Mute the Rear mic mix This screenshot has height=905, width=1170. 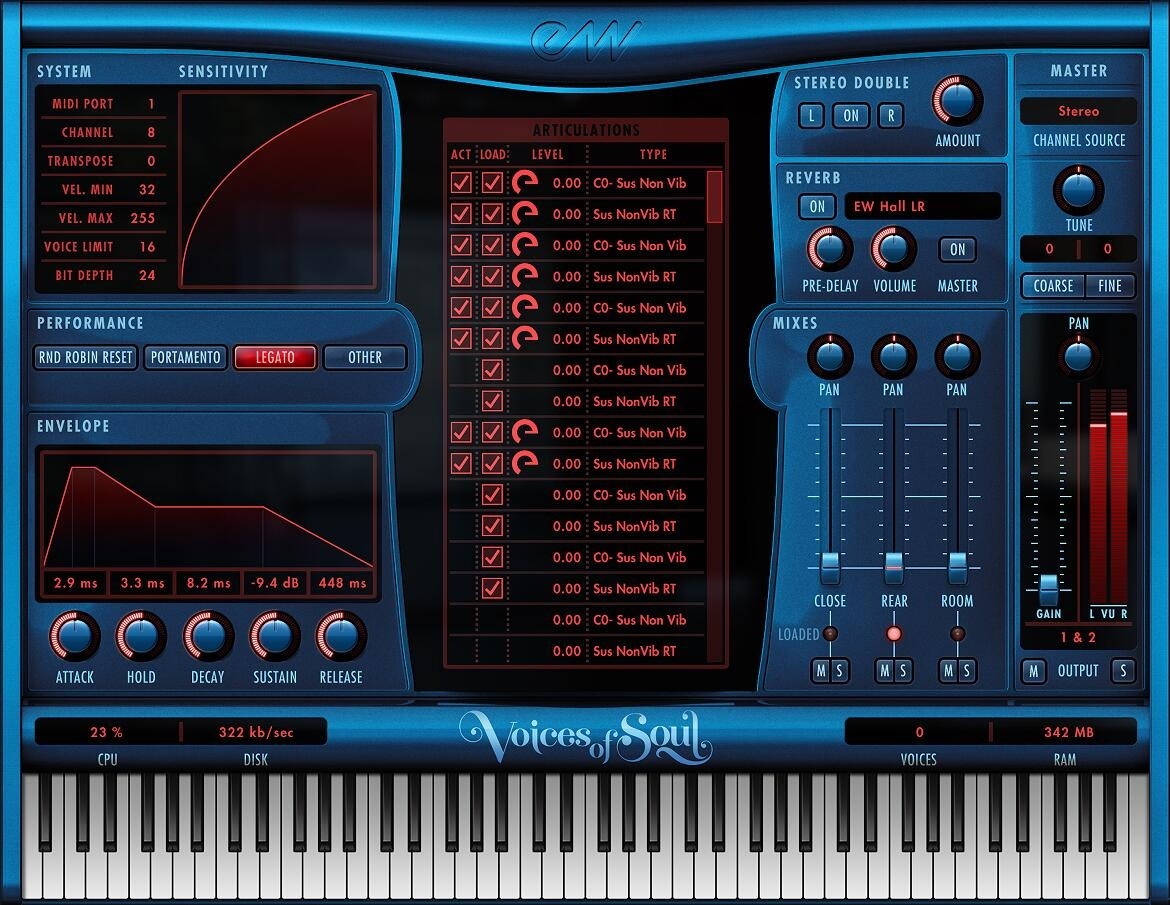(884, 670)
